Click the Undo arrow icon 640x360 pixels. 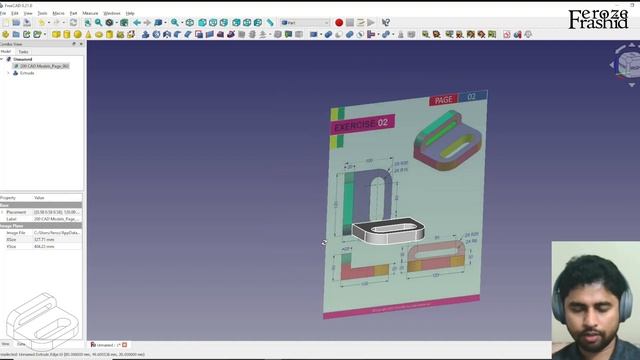(x=41, y=23)
